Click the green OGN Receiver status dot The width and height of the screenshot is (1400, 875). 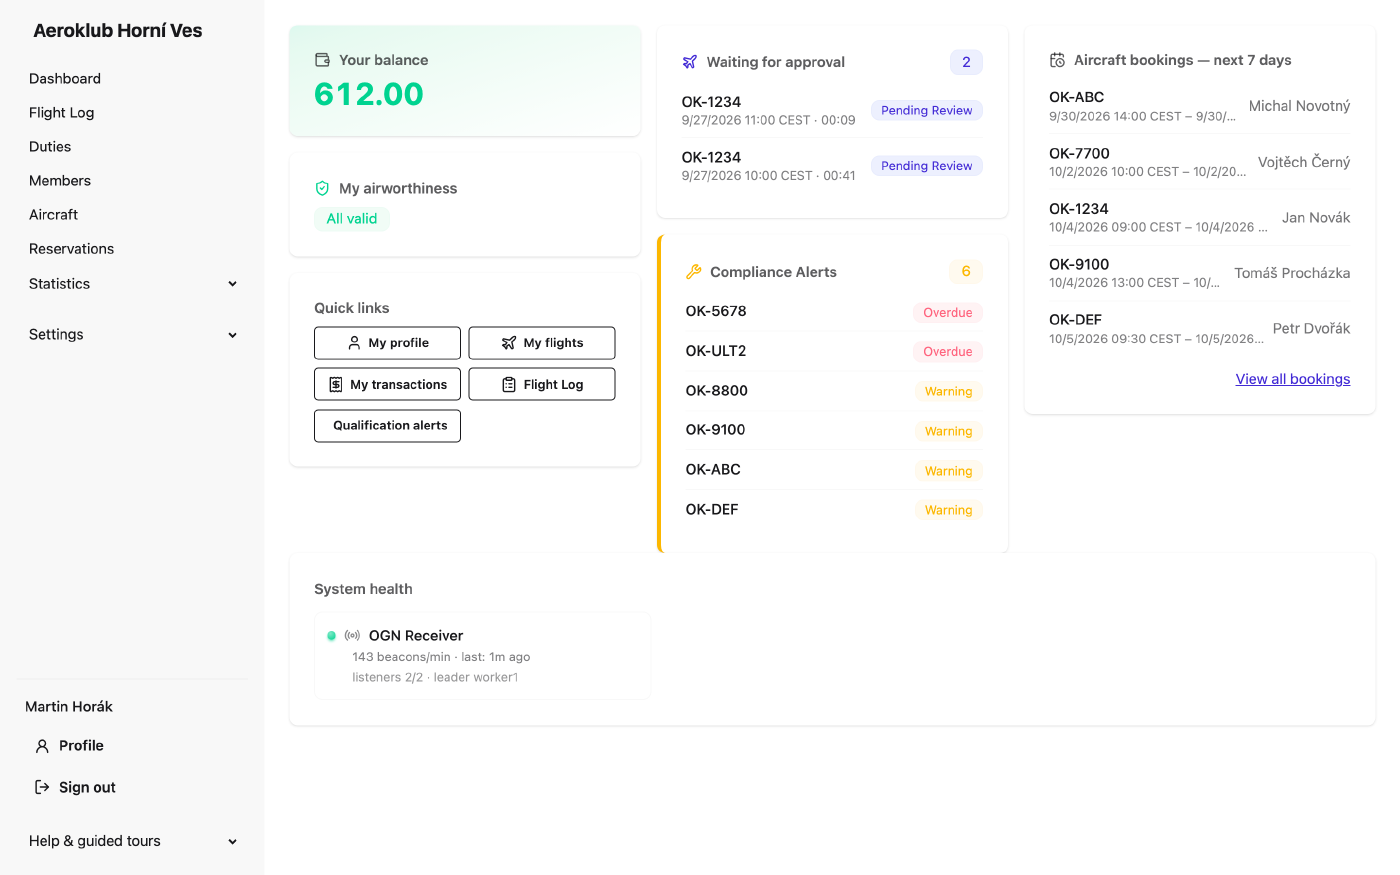332,635
